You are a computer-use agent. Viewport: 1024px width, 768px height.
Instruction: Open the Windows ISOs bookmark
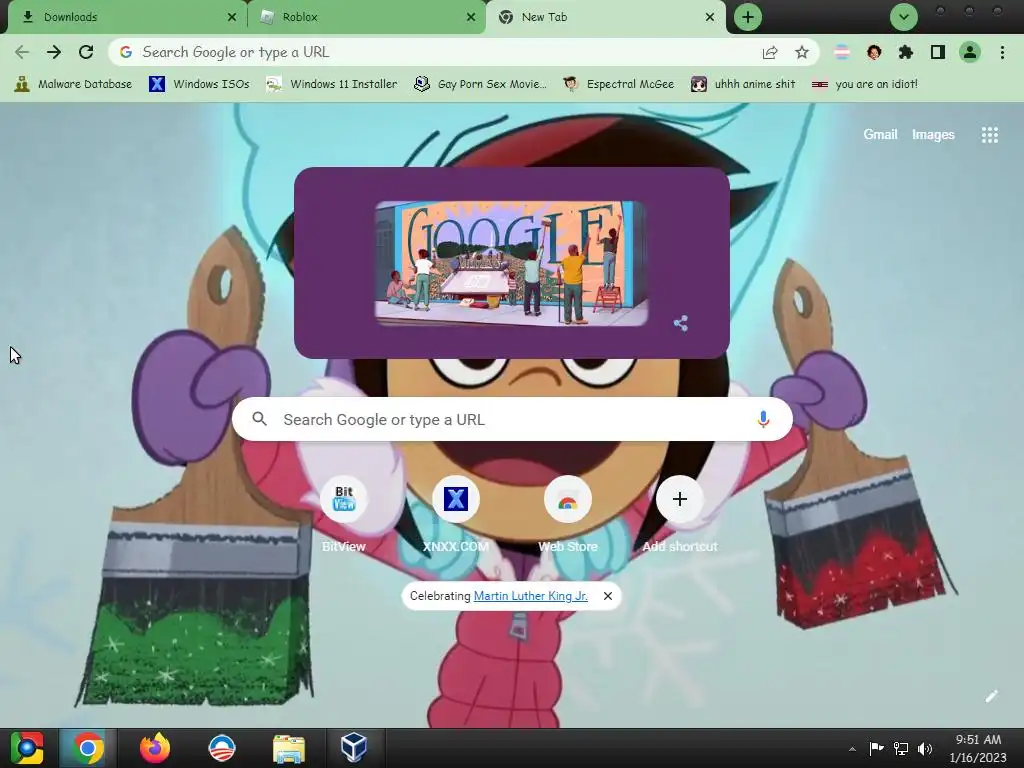(x=199, y=84)
